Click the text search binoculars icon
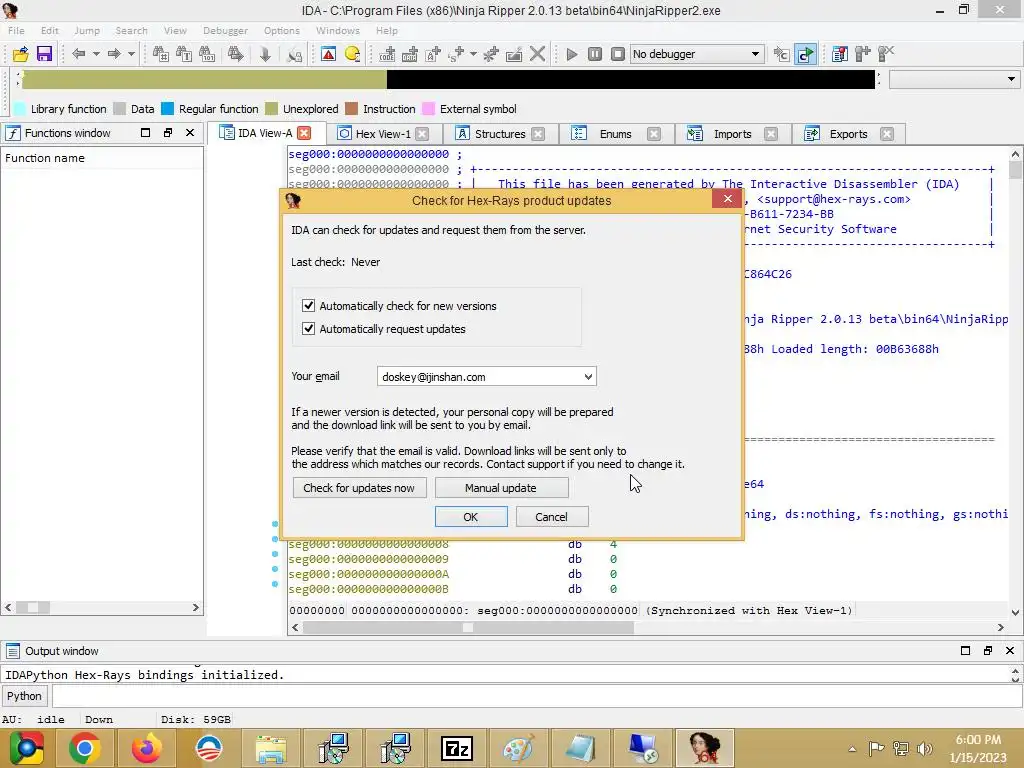1024x768 pixels. pyautogui.click(x=184, y=54)
